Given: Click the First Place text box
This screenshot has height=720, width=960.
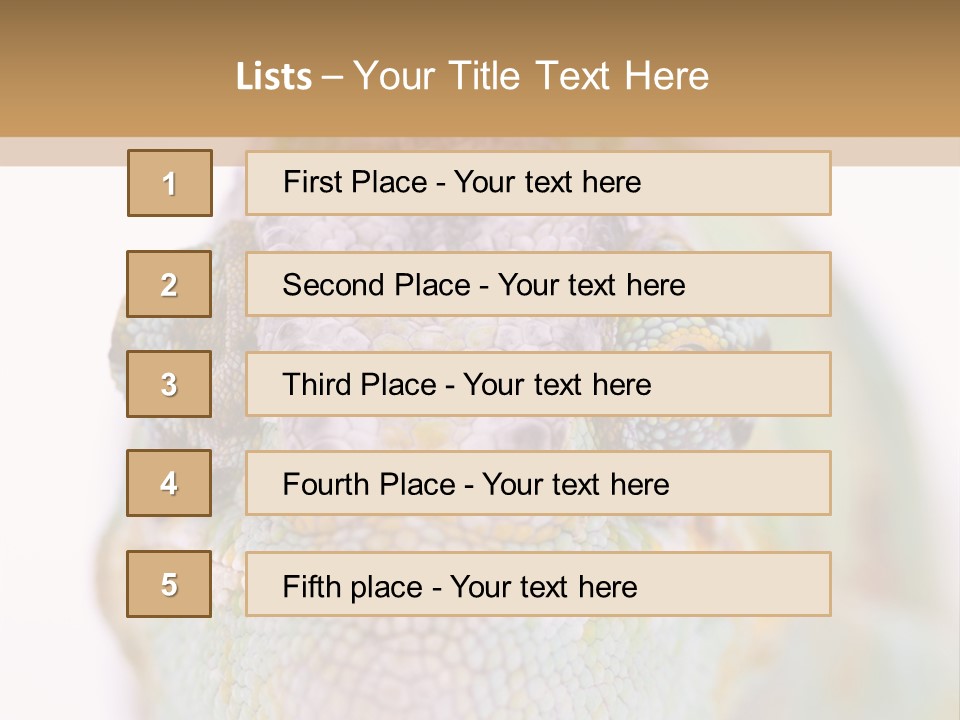Looking at the screenshot, I should click(538, 183).
